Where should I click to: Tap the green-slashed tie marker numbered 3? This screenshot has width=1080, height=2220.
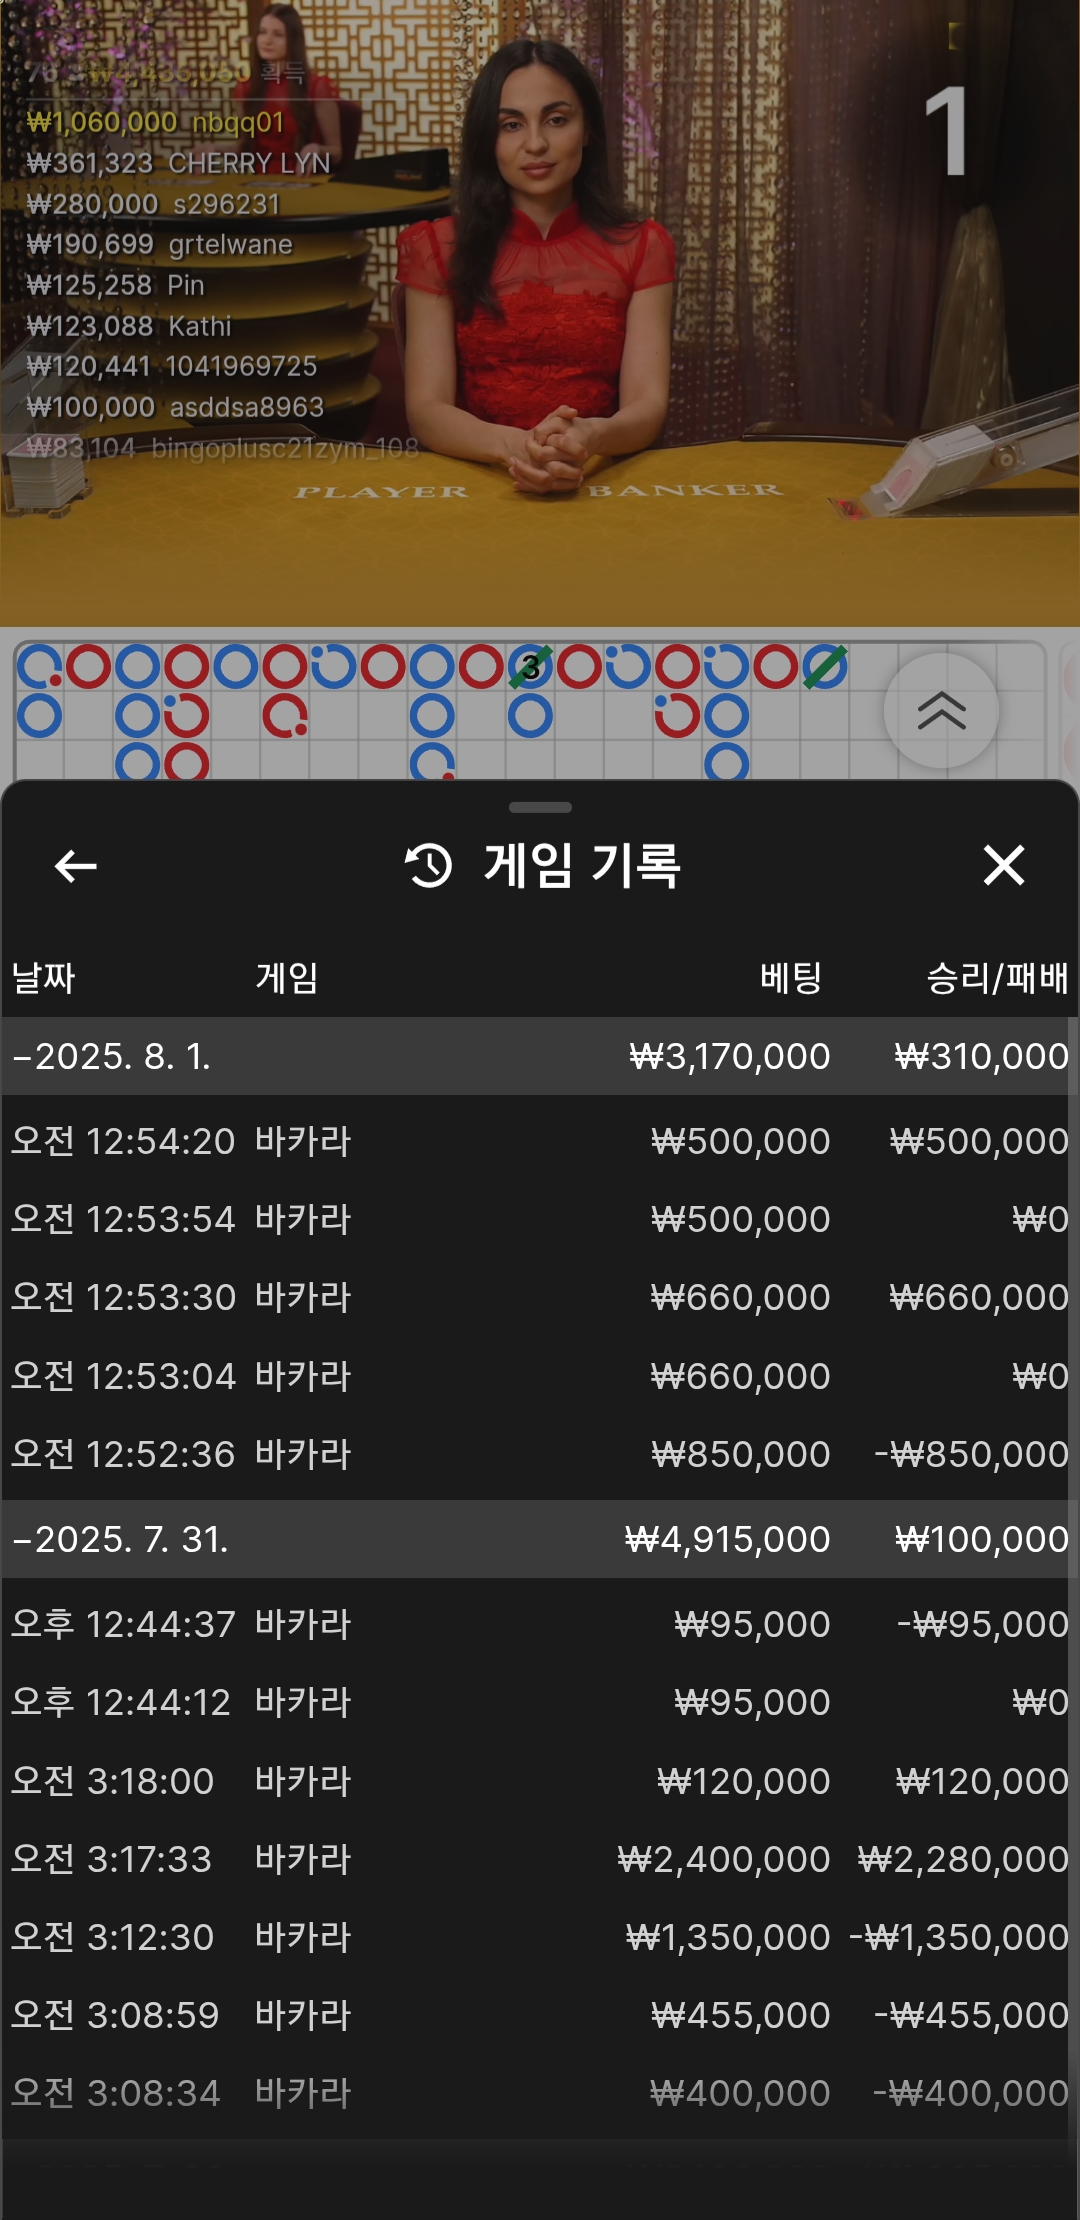(530, 667)
